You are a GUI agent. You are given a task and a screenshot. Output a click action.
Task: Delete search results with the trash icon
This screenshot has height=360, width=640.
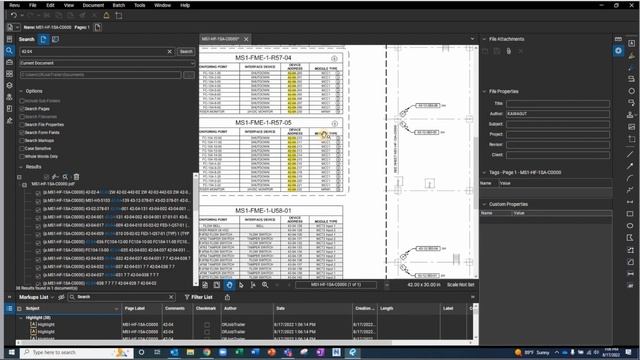pyautogui.click(x=76, y=177)
